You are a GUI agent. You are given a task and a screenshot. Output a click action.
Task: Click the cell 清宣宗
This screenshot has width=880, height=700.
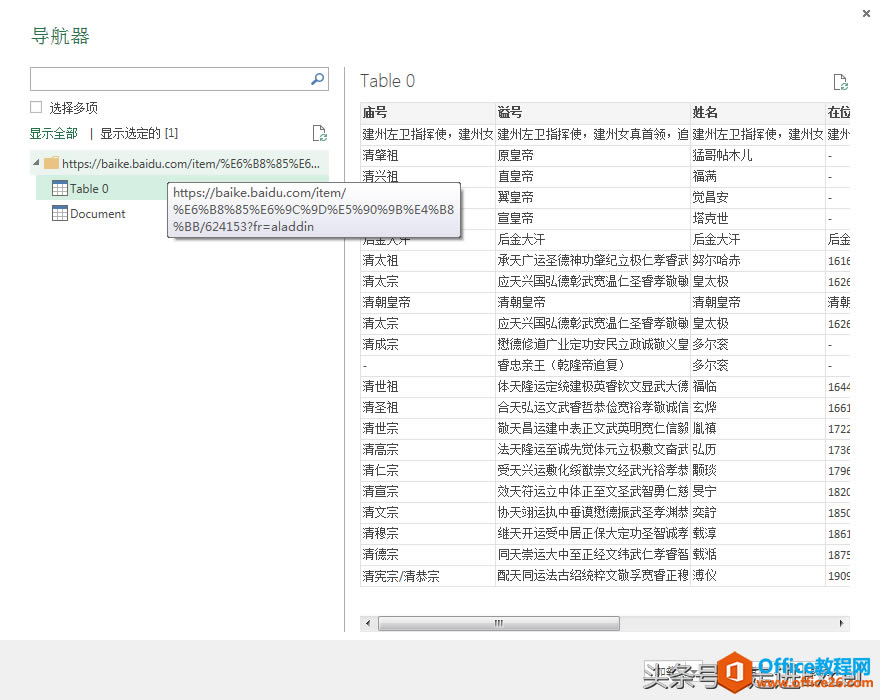(428, 492)
